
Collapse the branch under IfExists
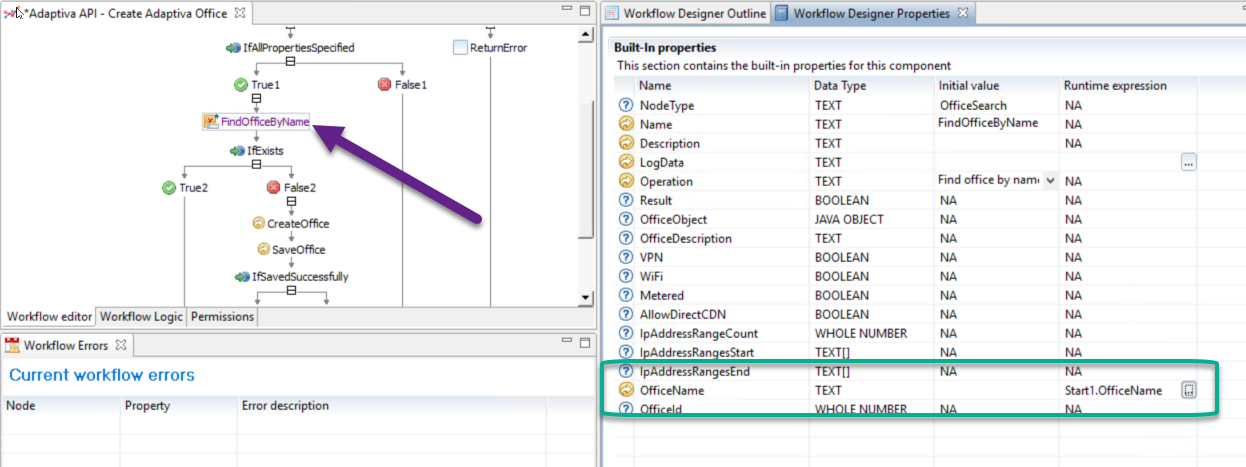pos(256,165)
